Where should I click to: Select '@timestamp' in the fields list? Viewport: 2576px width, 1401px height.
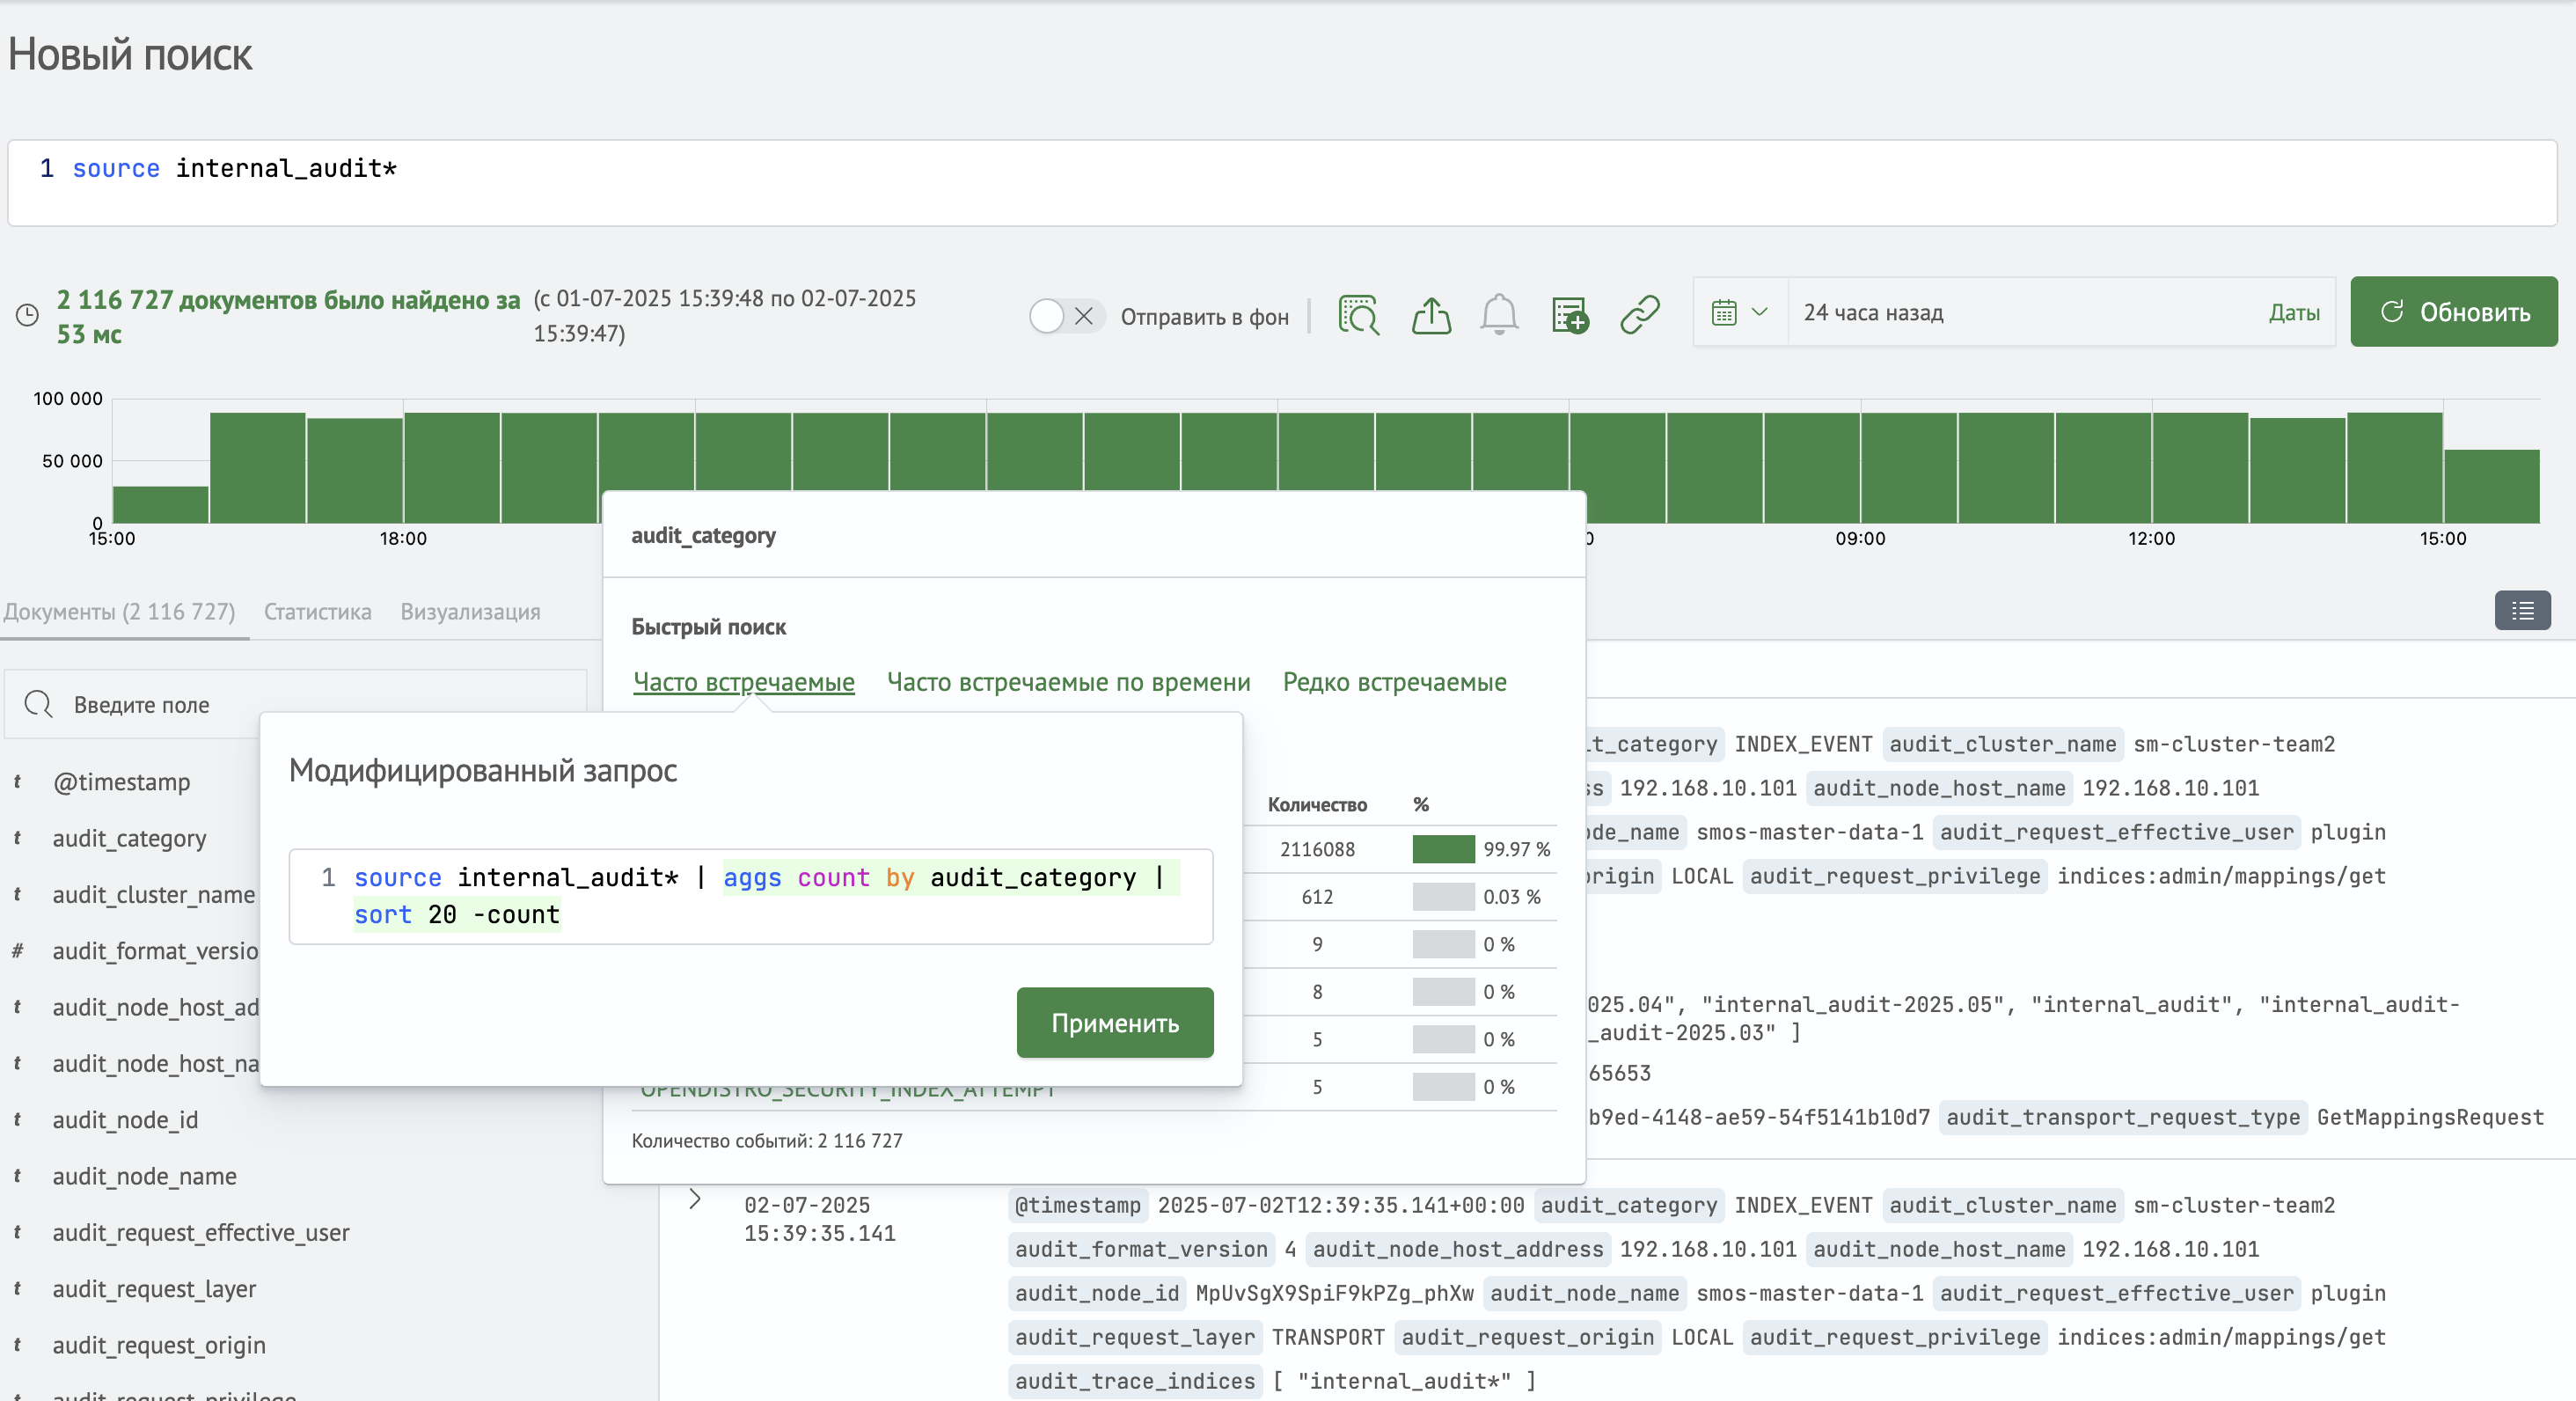(x=121, y=782)
